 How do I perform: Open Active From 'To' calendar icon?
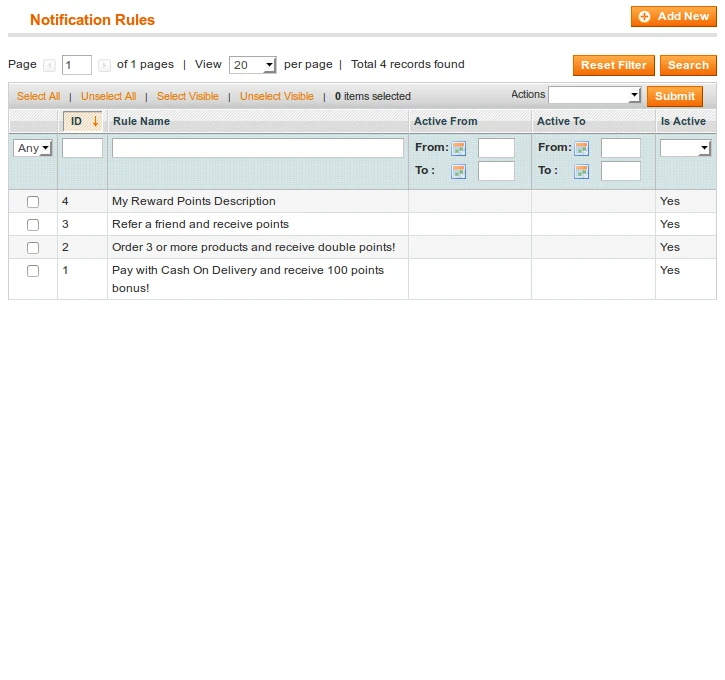[x=459, y=171]
